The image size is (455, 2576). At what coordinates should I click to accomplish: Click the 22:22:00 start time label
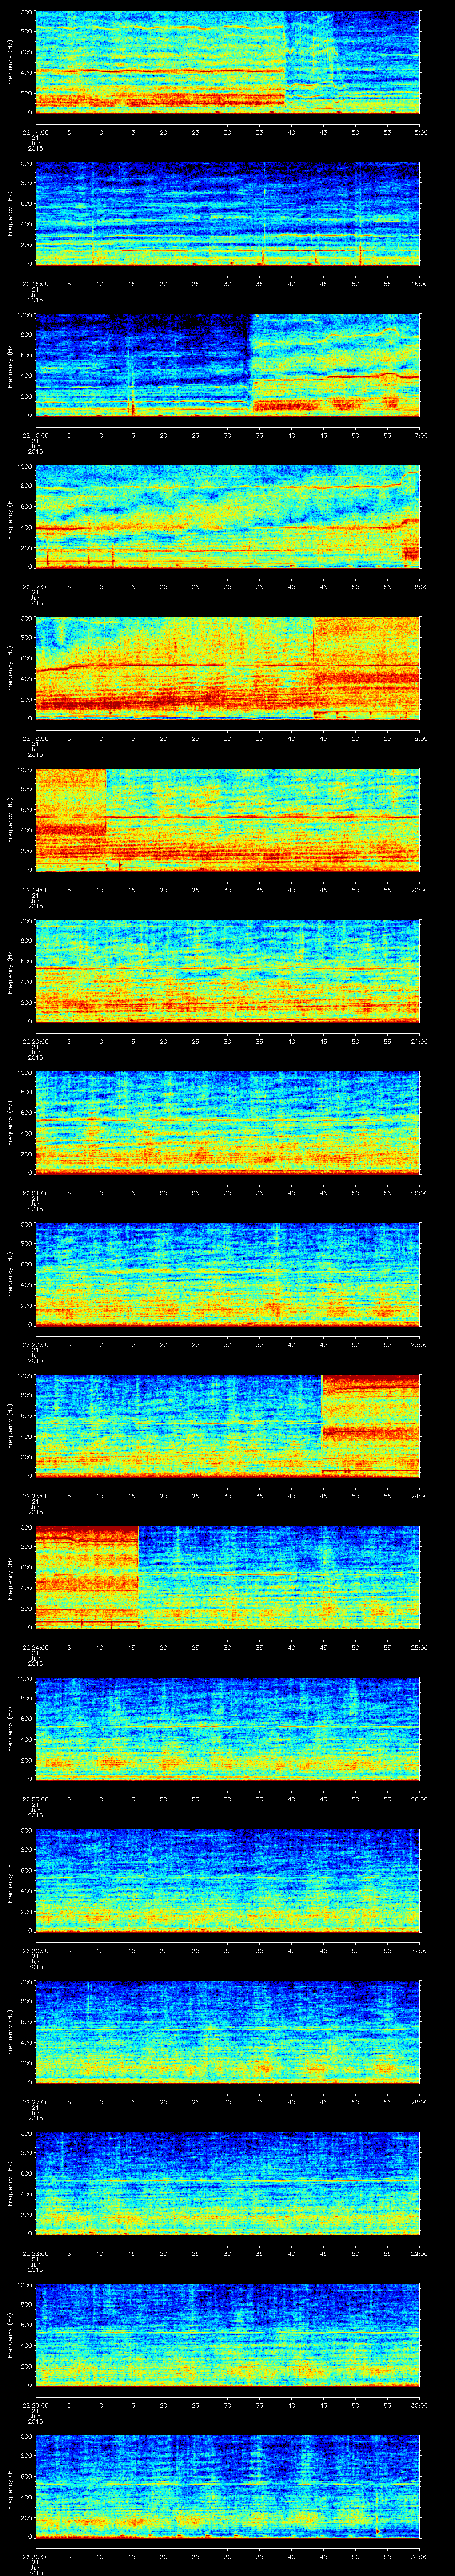[36, 1344]
